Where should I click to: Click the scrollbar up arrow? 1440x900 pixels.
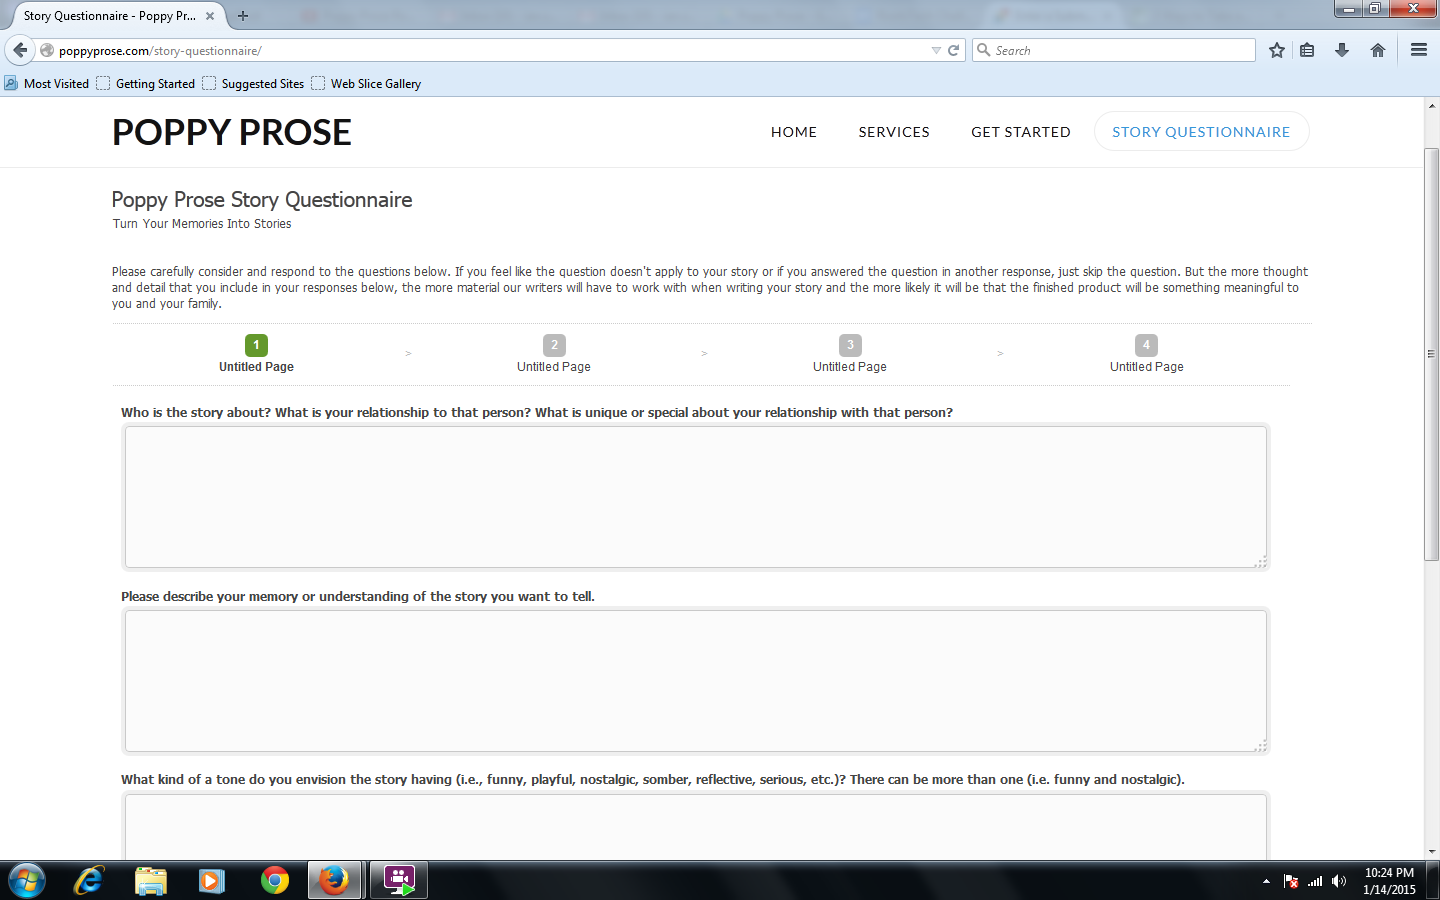coord(1431,105)
